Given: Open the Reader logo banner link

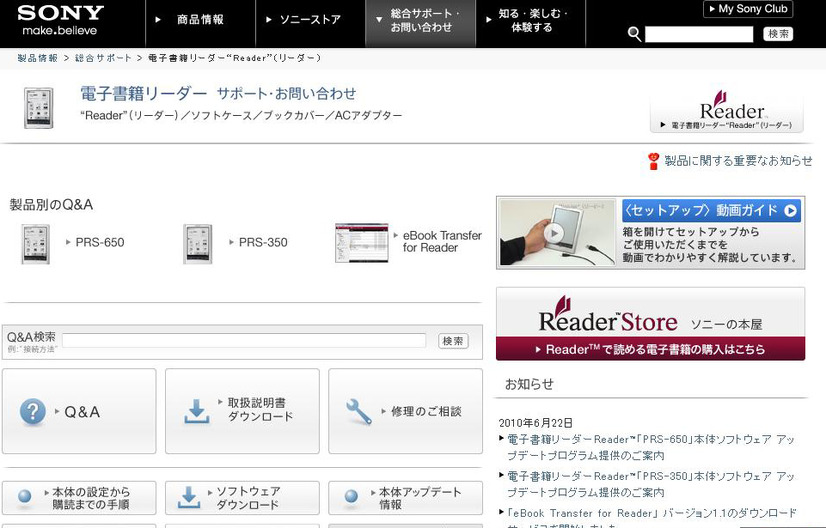Looking at the screenshot, I should (x=726, y=112).
